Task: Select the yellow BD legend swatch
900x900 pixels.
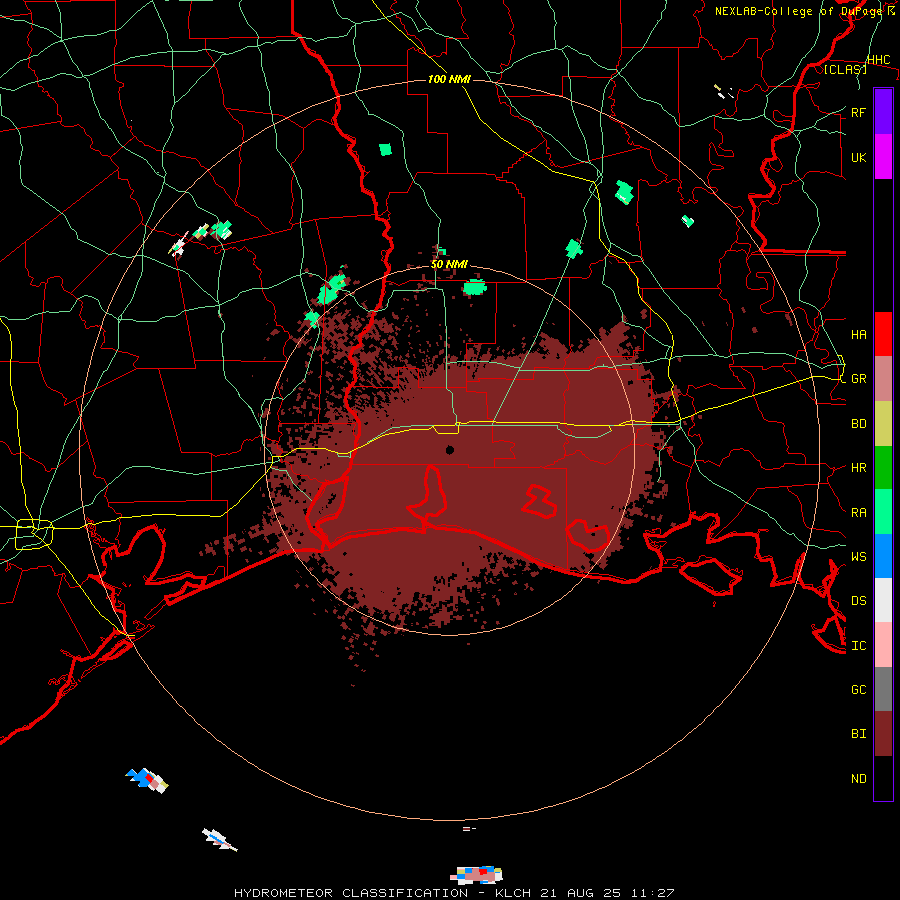Action: 883,423
